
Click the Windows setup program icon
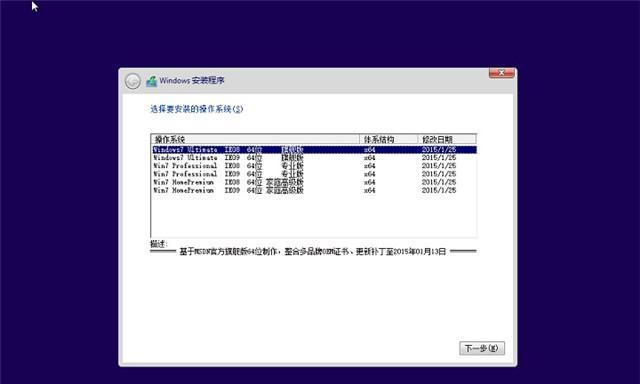point(151,81)
